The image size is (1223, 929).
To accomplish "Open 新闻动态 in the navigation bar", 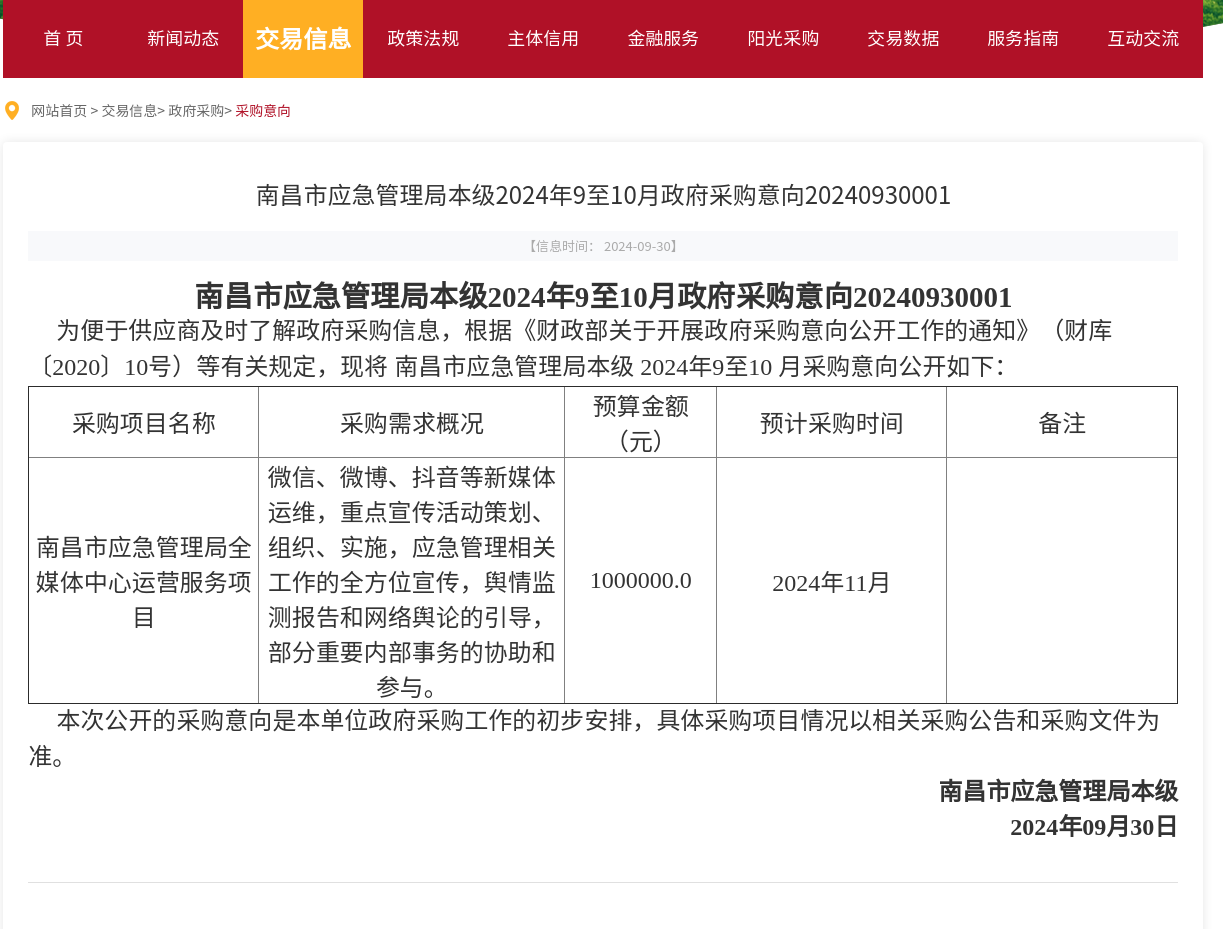I will click(x=183, y=39).
